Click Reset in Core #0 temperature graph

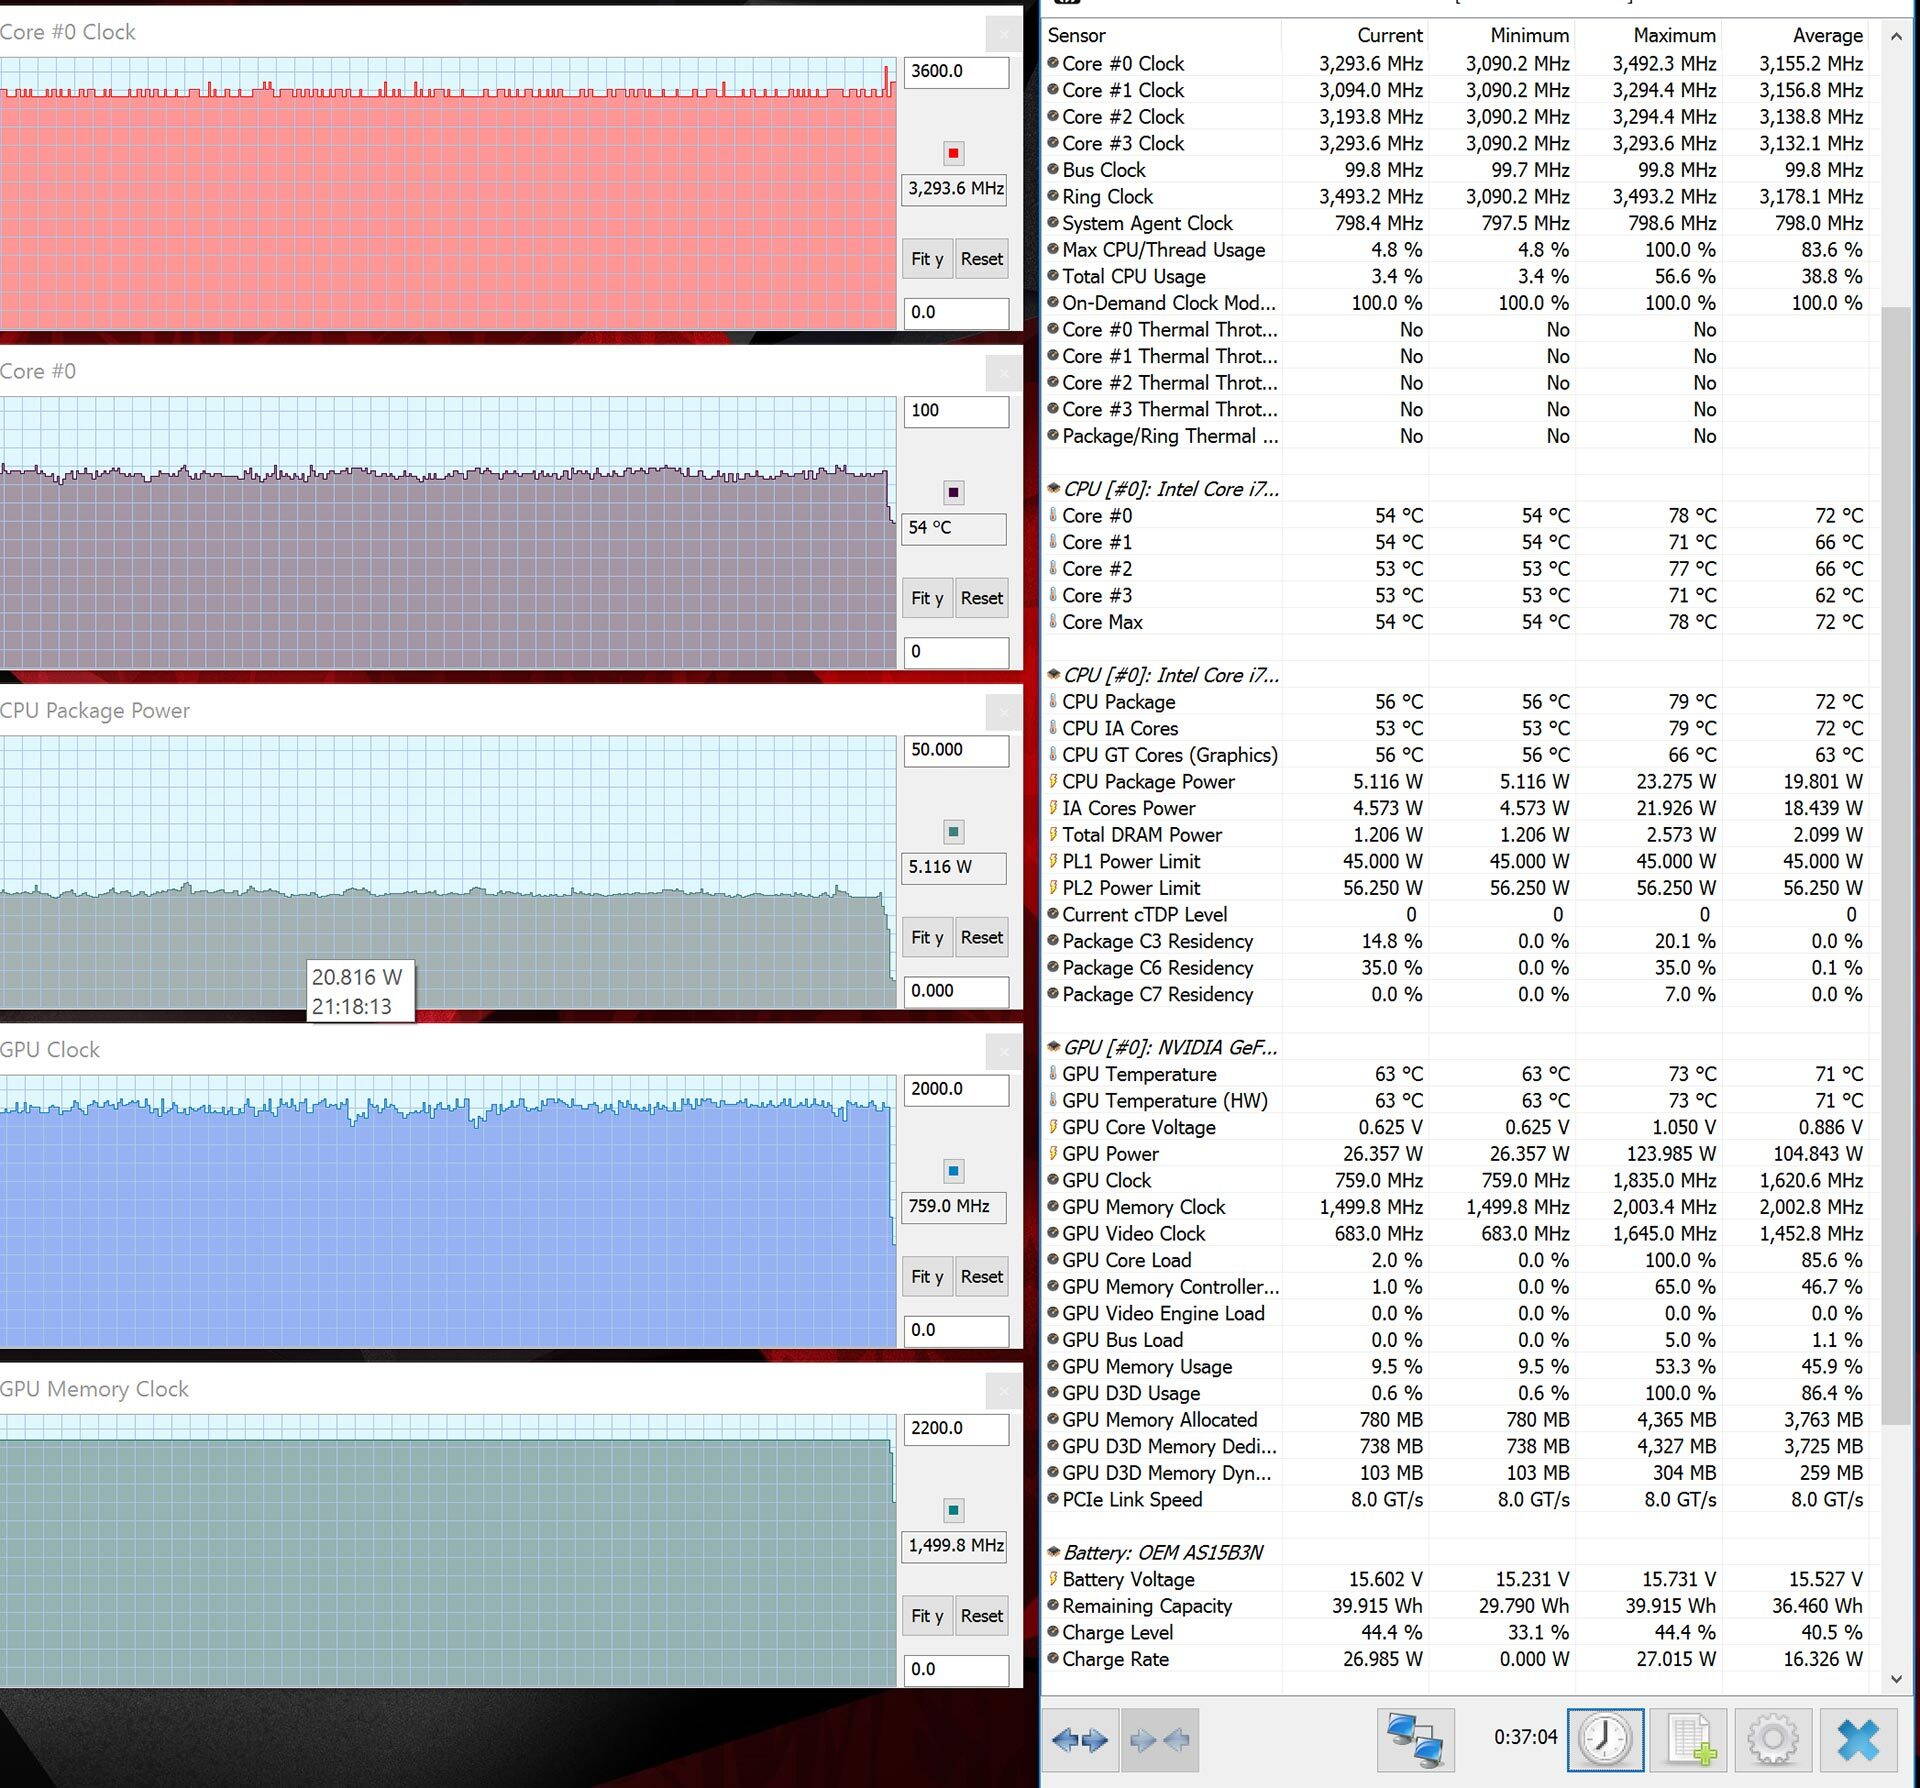pos(982,598)
